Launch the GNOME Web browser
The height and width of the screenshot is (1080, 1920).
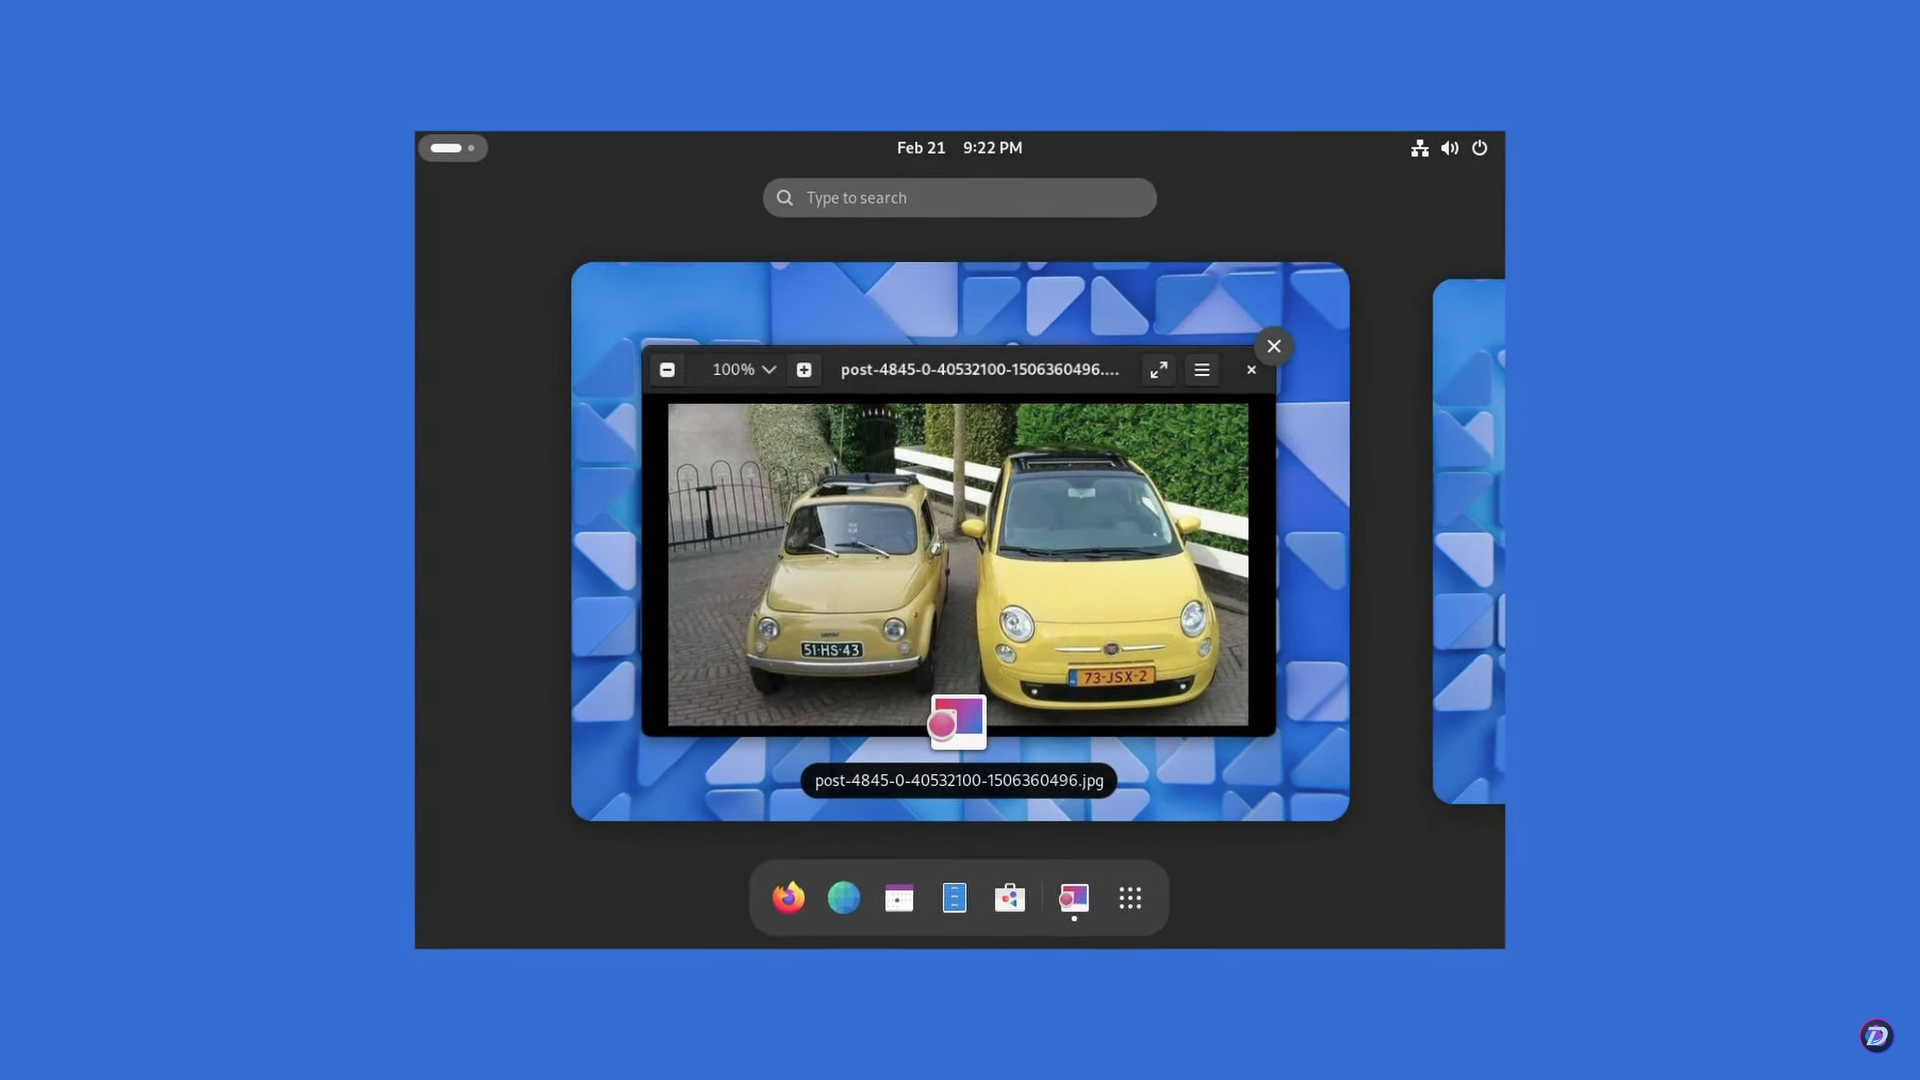[x=843, y=897]
